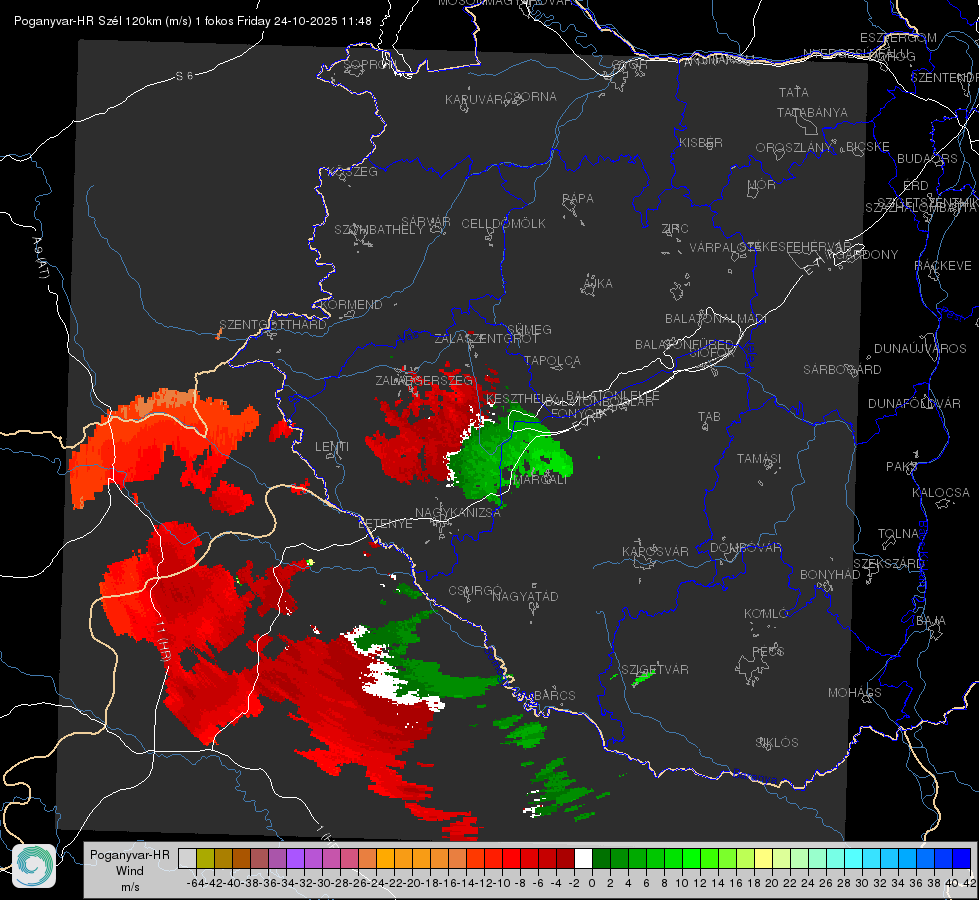Click the KAPUVAR town label
The width and height of the screenshot is (979, 900).
click(x=474, y=100)
